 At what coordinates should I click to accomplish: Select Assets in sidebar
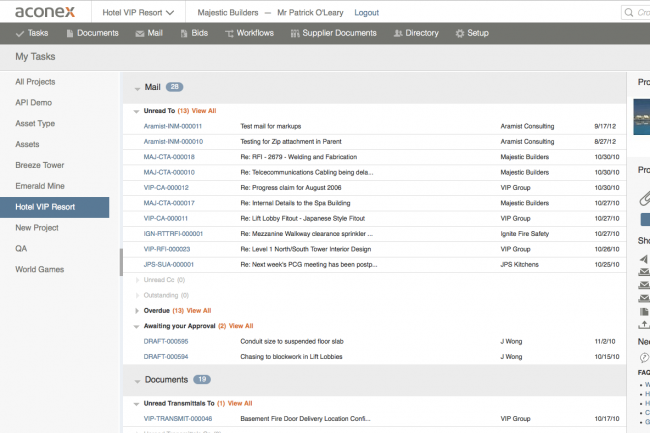(x=27, y=145)
